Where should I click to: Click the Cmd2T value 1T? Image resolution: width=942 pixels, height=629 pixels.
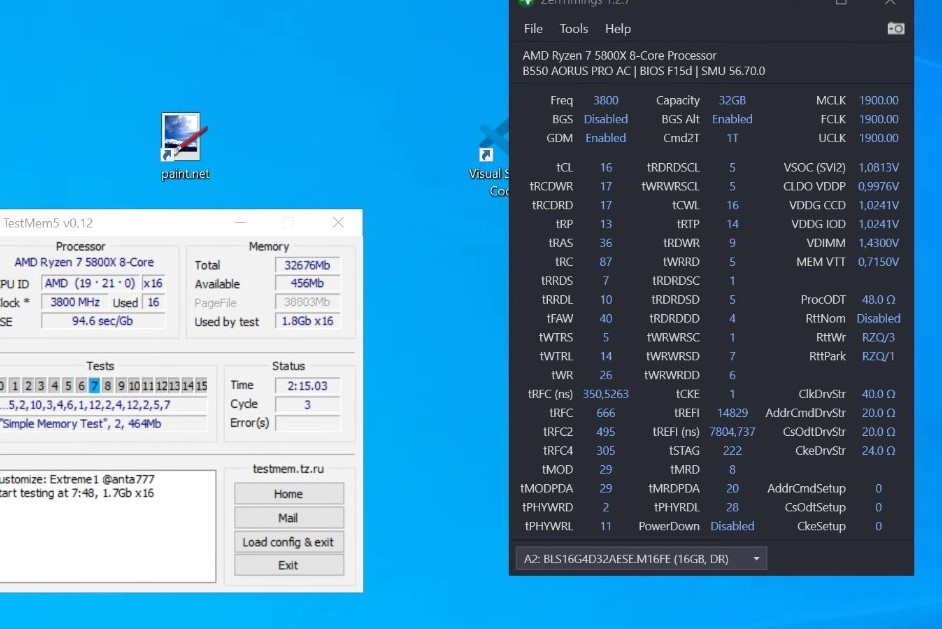click(x=732, y=138)
